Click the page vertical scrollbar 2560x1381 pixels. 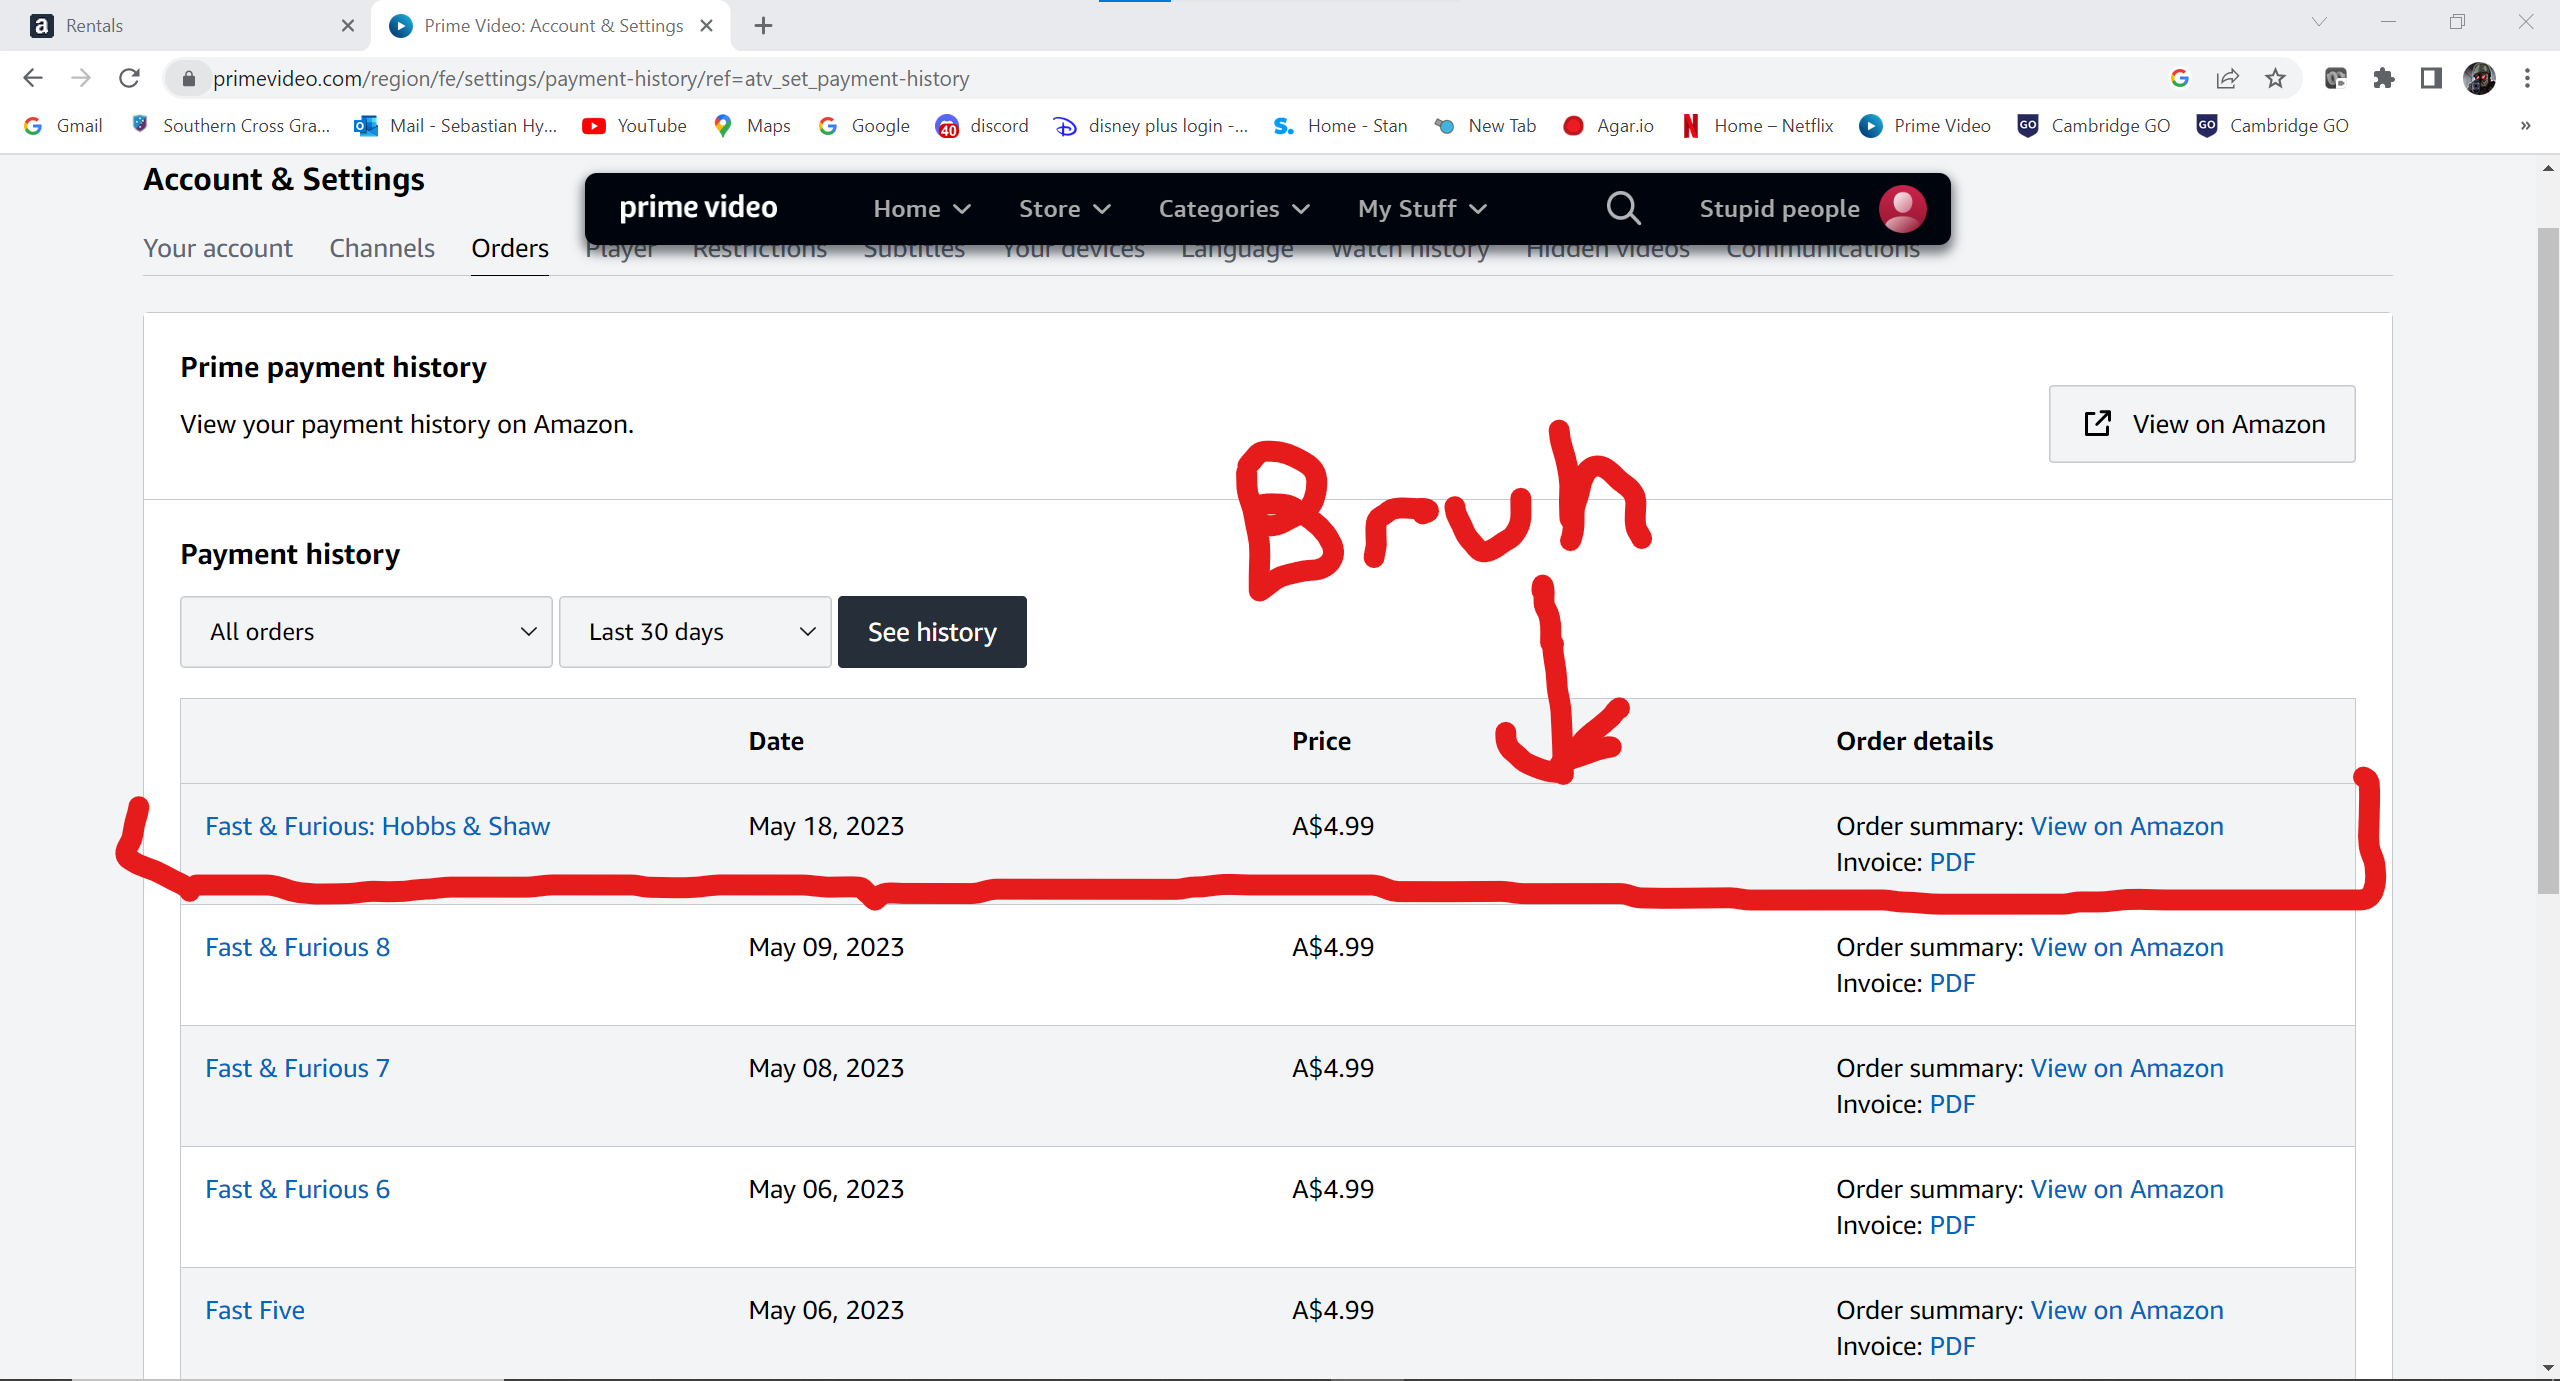click(2547, 560)
